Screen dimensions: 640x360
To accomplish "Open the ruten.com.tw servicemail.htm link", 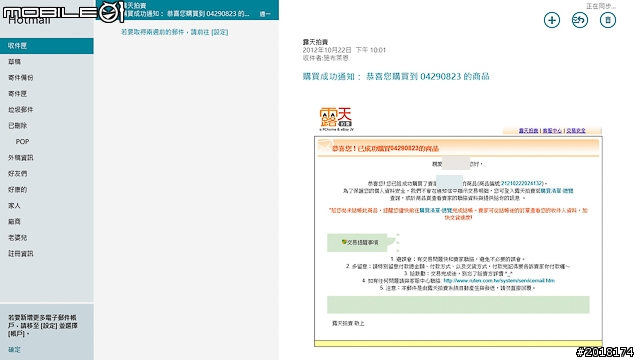I will [499, 281].
